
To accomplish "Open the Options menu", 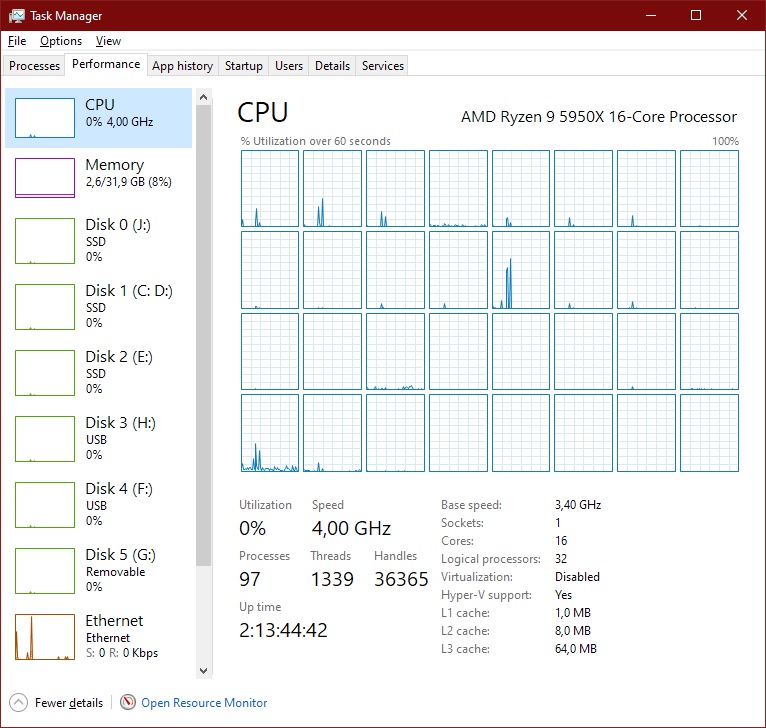I will 61,41.
